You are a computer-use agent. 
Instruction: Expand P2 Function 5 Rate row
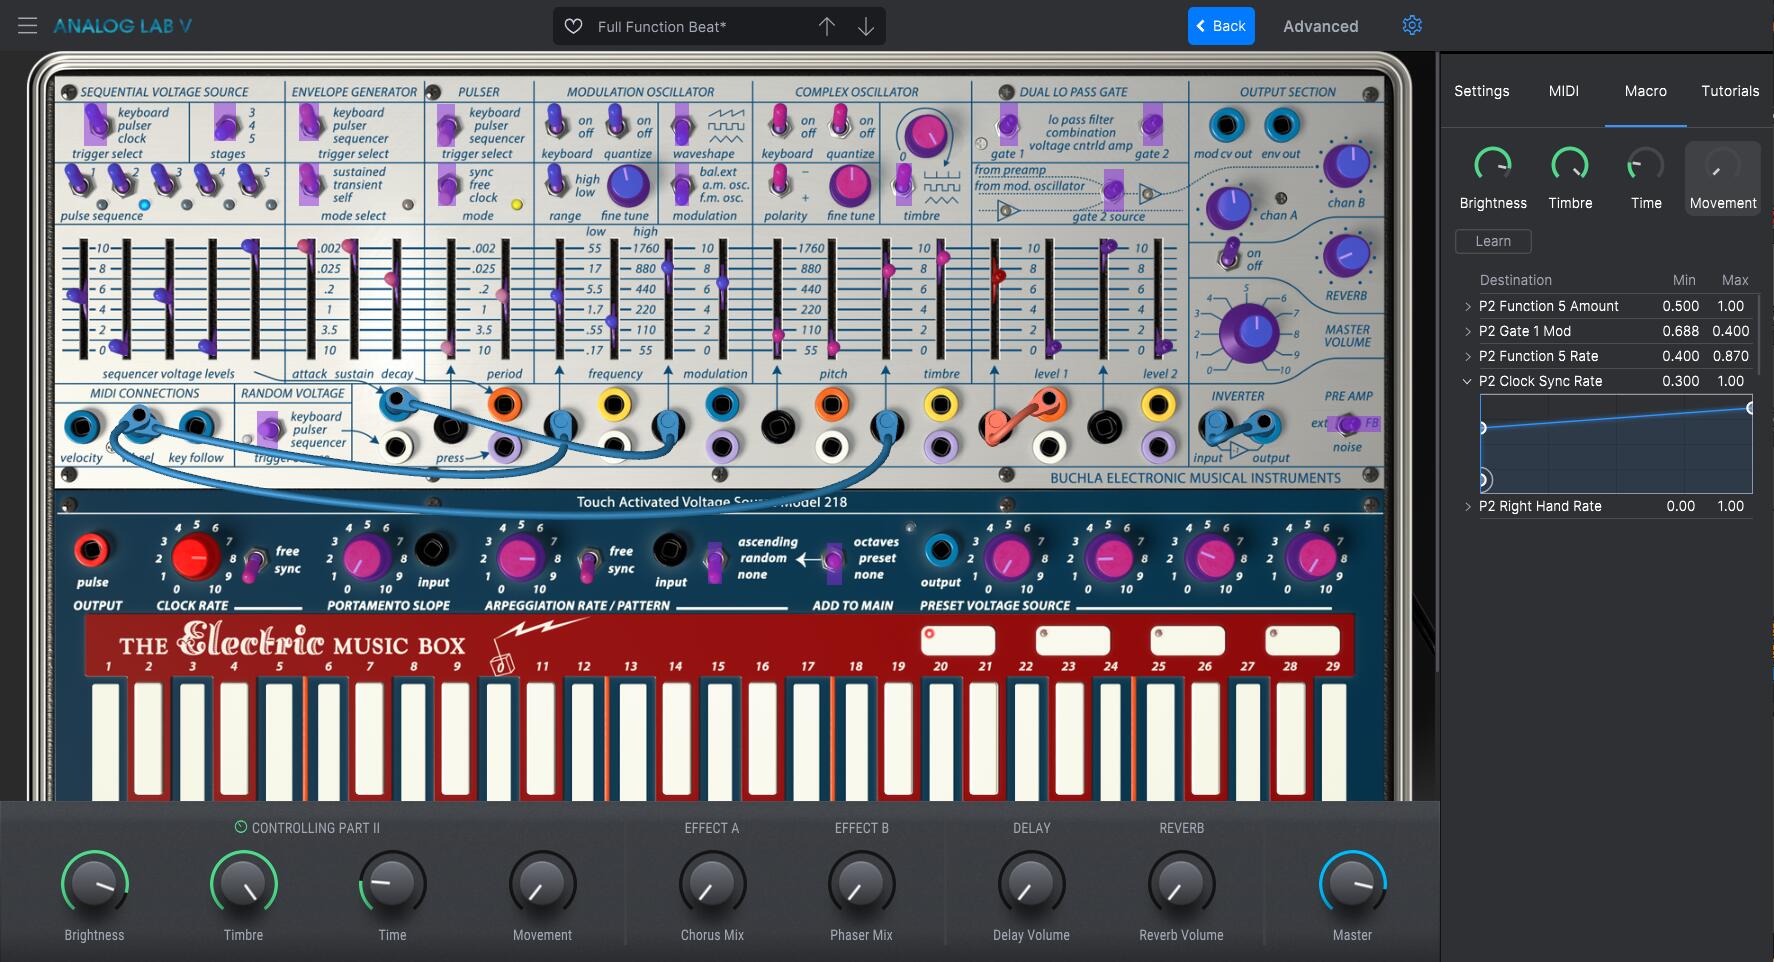[x=1467, y=356]
